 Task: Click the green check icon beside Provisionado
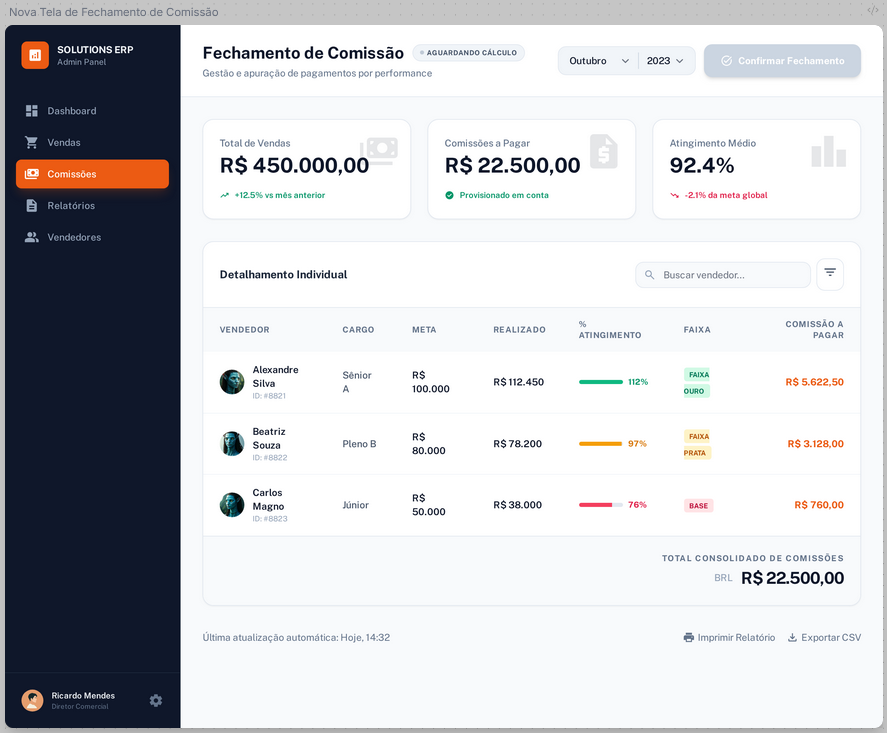[x=449, y=195]
